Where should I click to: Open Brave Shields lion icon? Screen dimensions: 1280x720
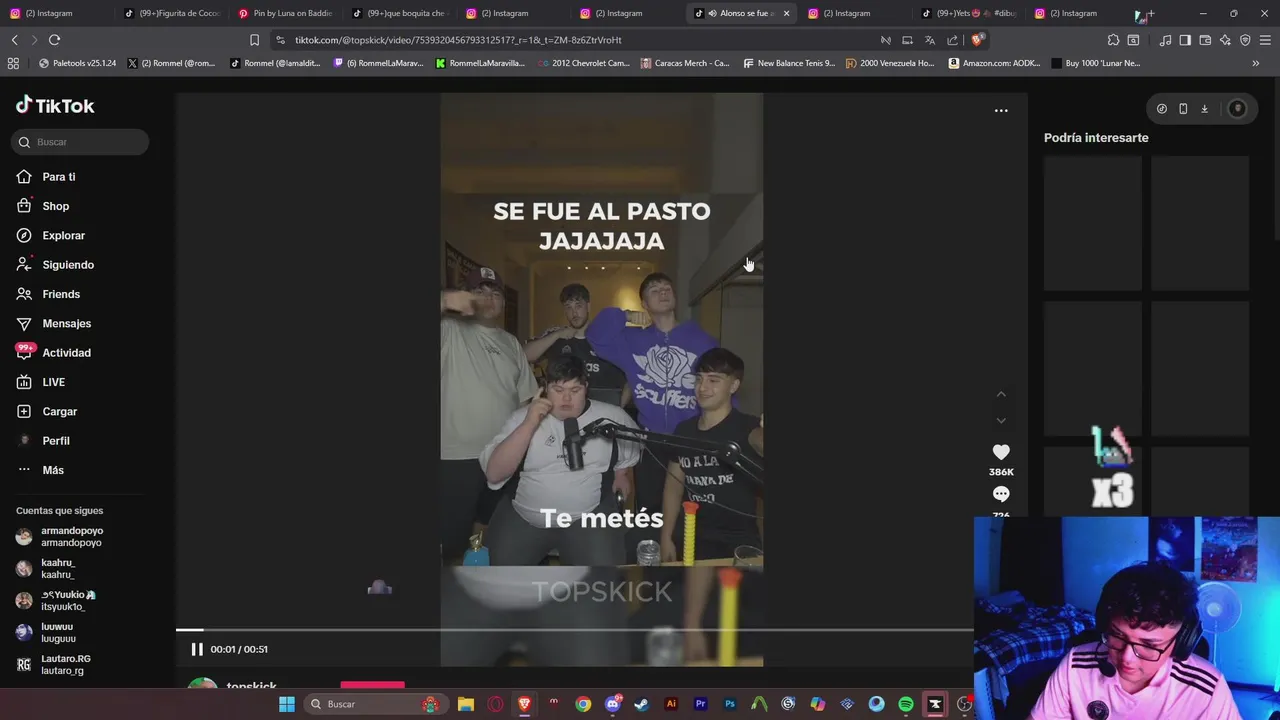(x=977, y=40)
